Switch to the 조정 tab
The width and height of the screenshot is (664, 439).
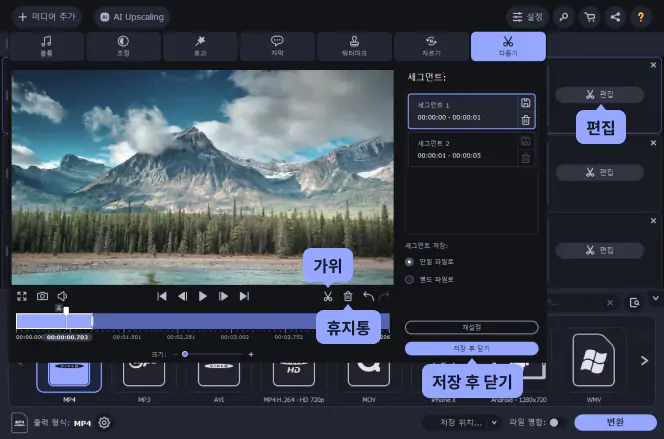[x=123, y=46]
